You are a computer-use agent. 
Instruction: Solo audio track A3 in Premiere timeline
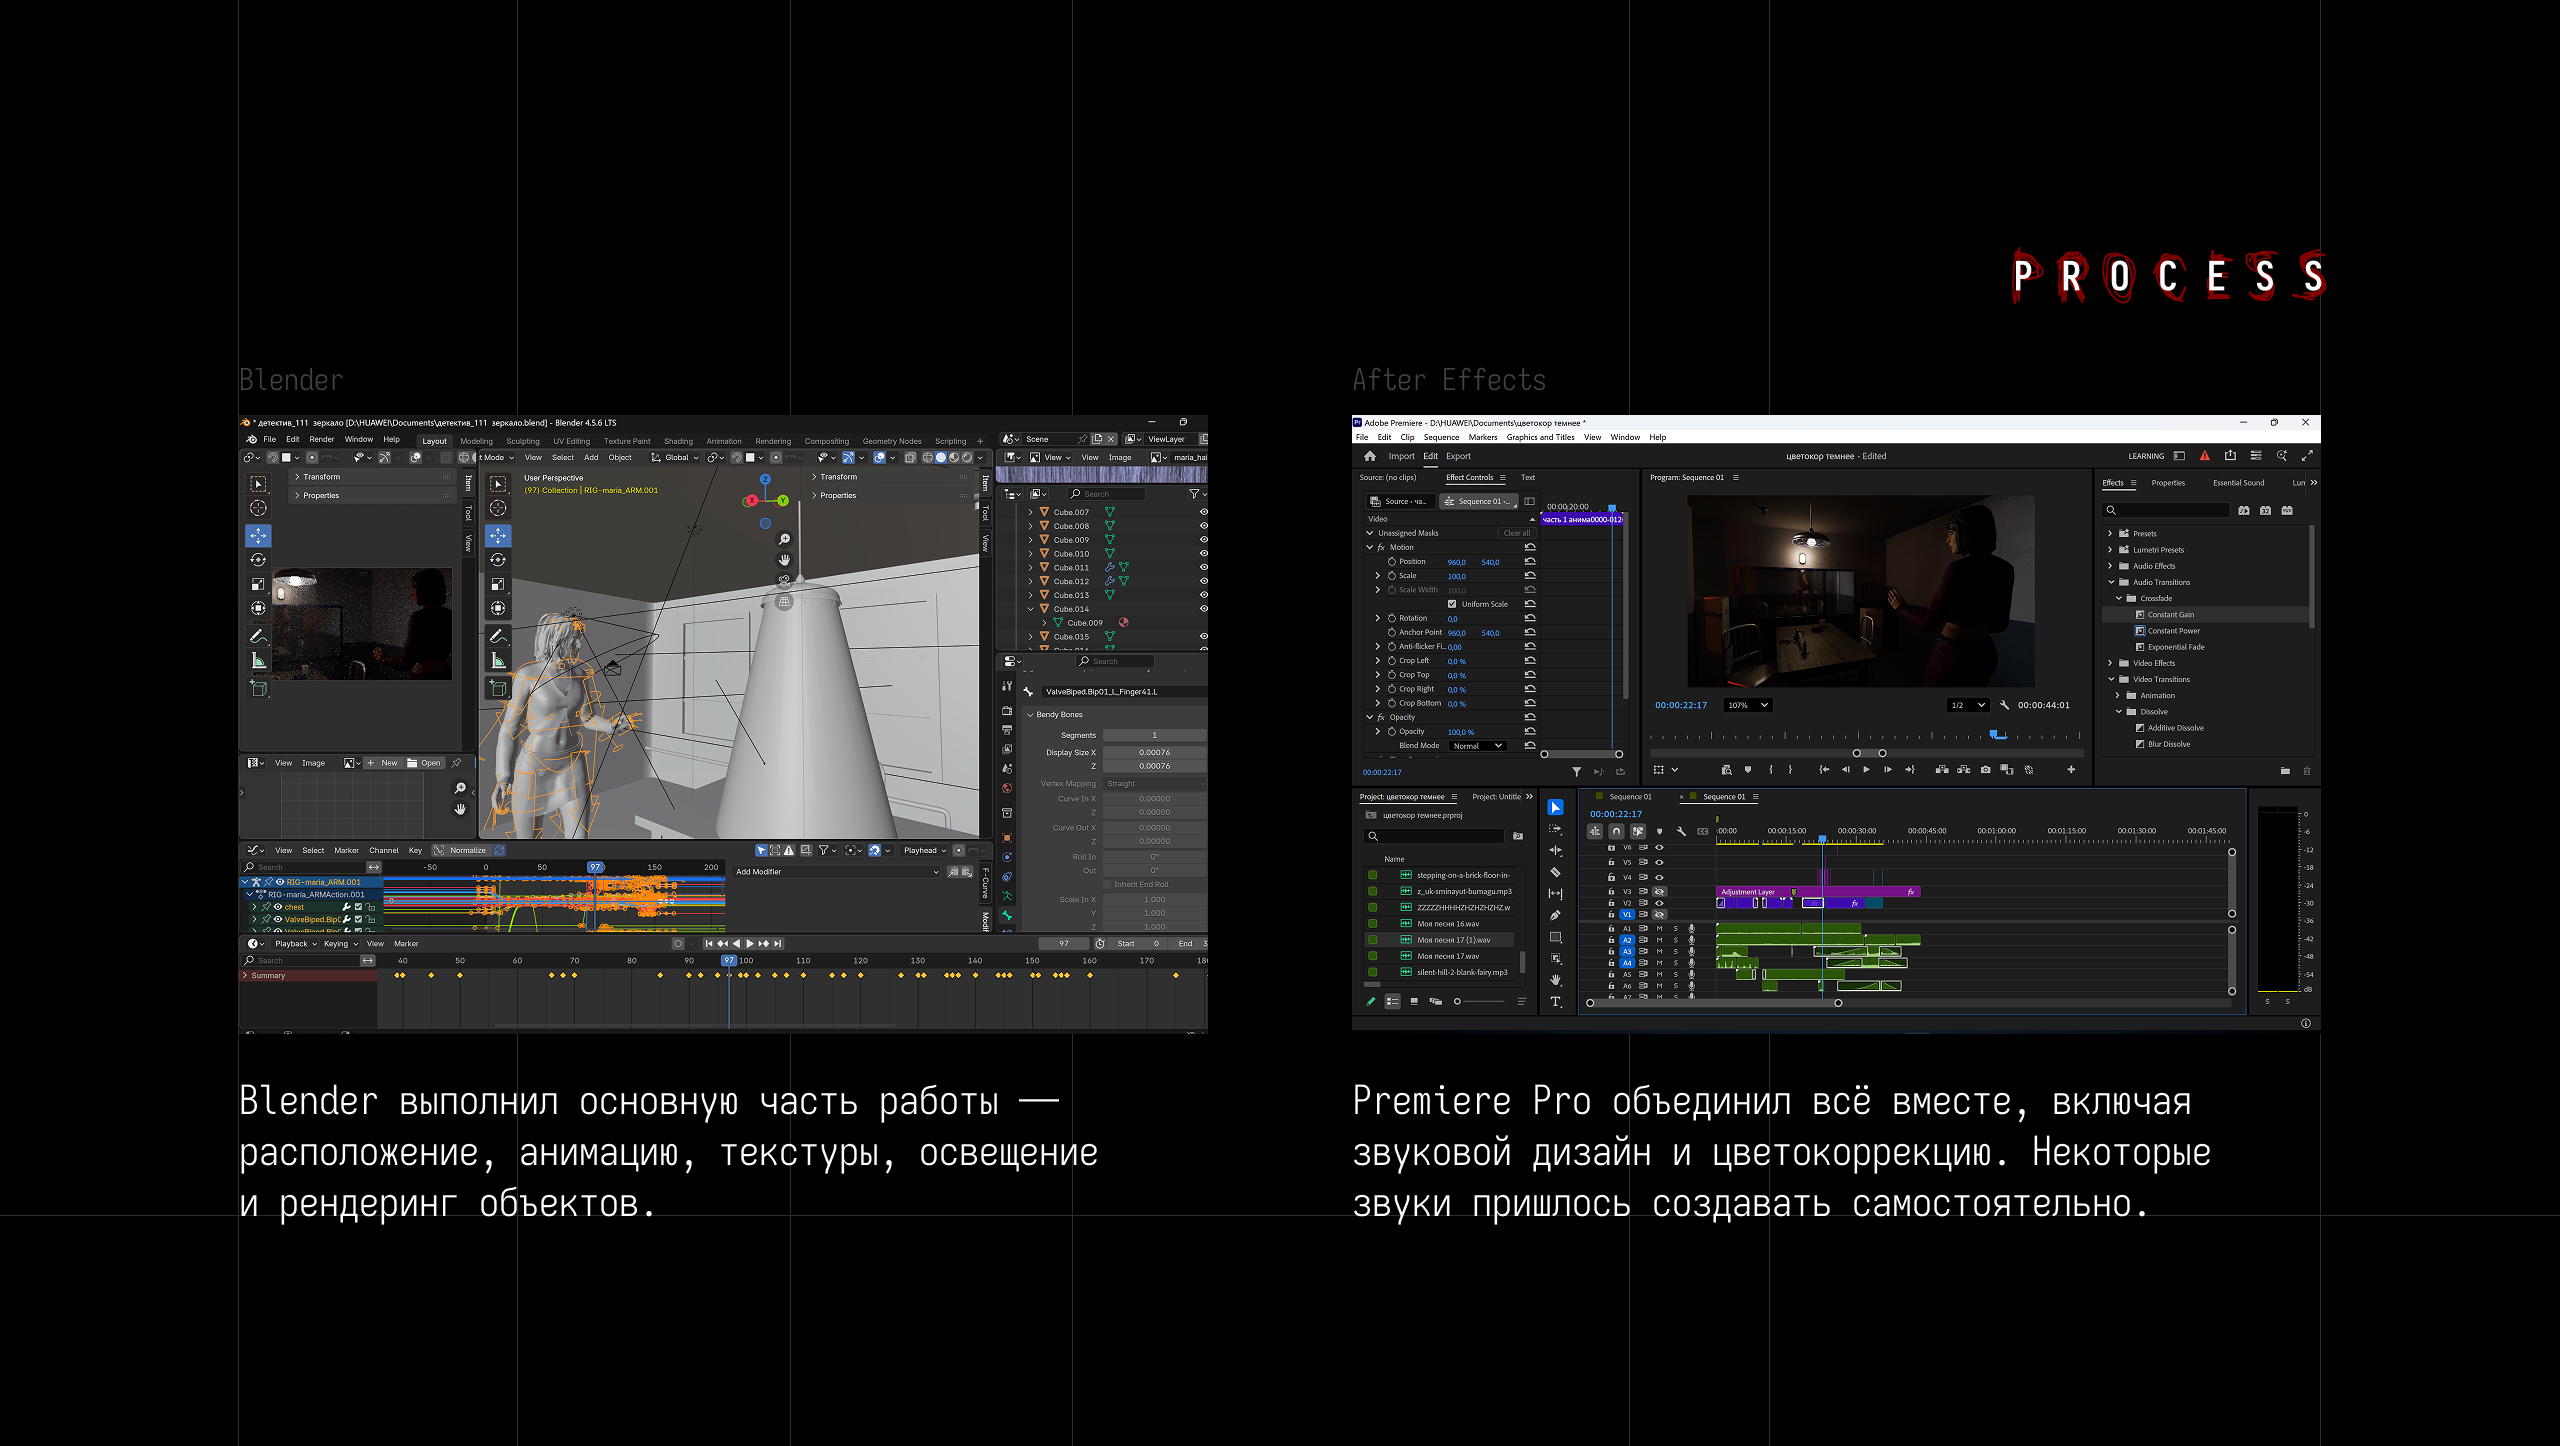(1675, 952)
